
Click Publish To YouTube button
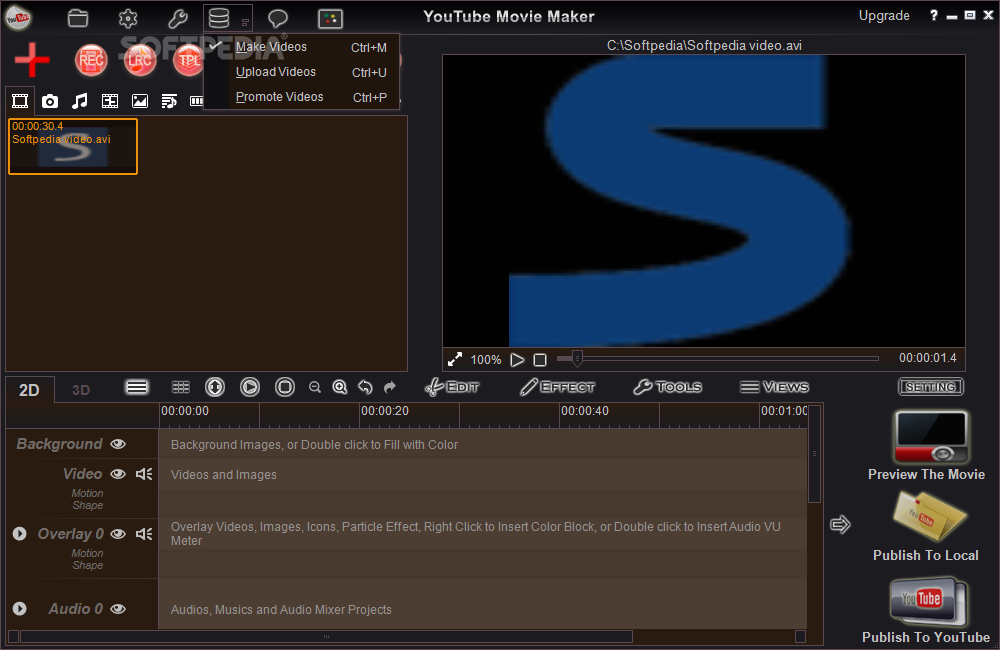[926, 610]
